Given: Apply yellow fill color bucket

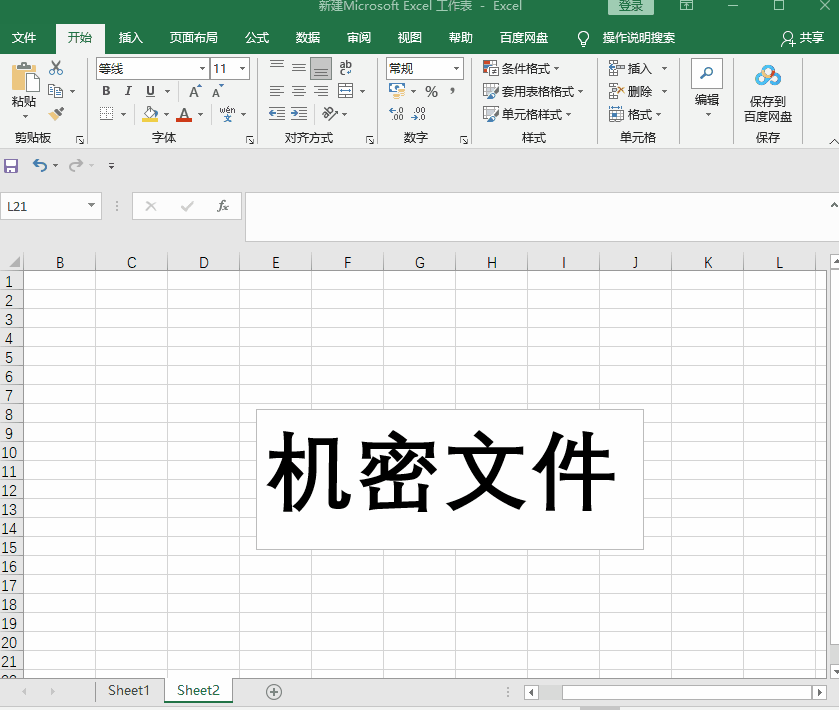Looking at the screenshot, I should point(150,113).
